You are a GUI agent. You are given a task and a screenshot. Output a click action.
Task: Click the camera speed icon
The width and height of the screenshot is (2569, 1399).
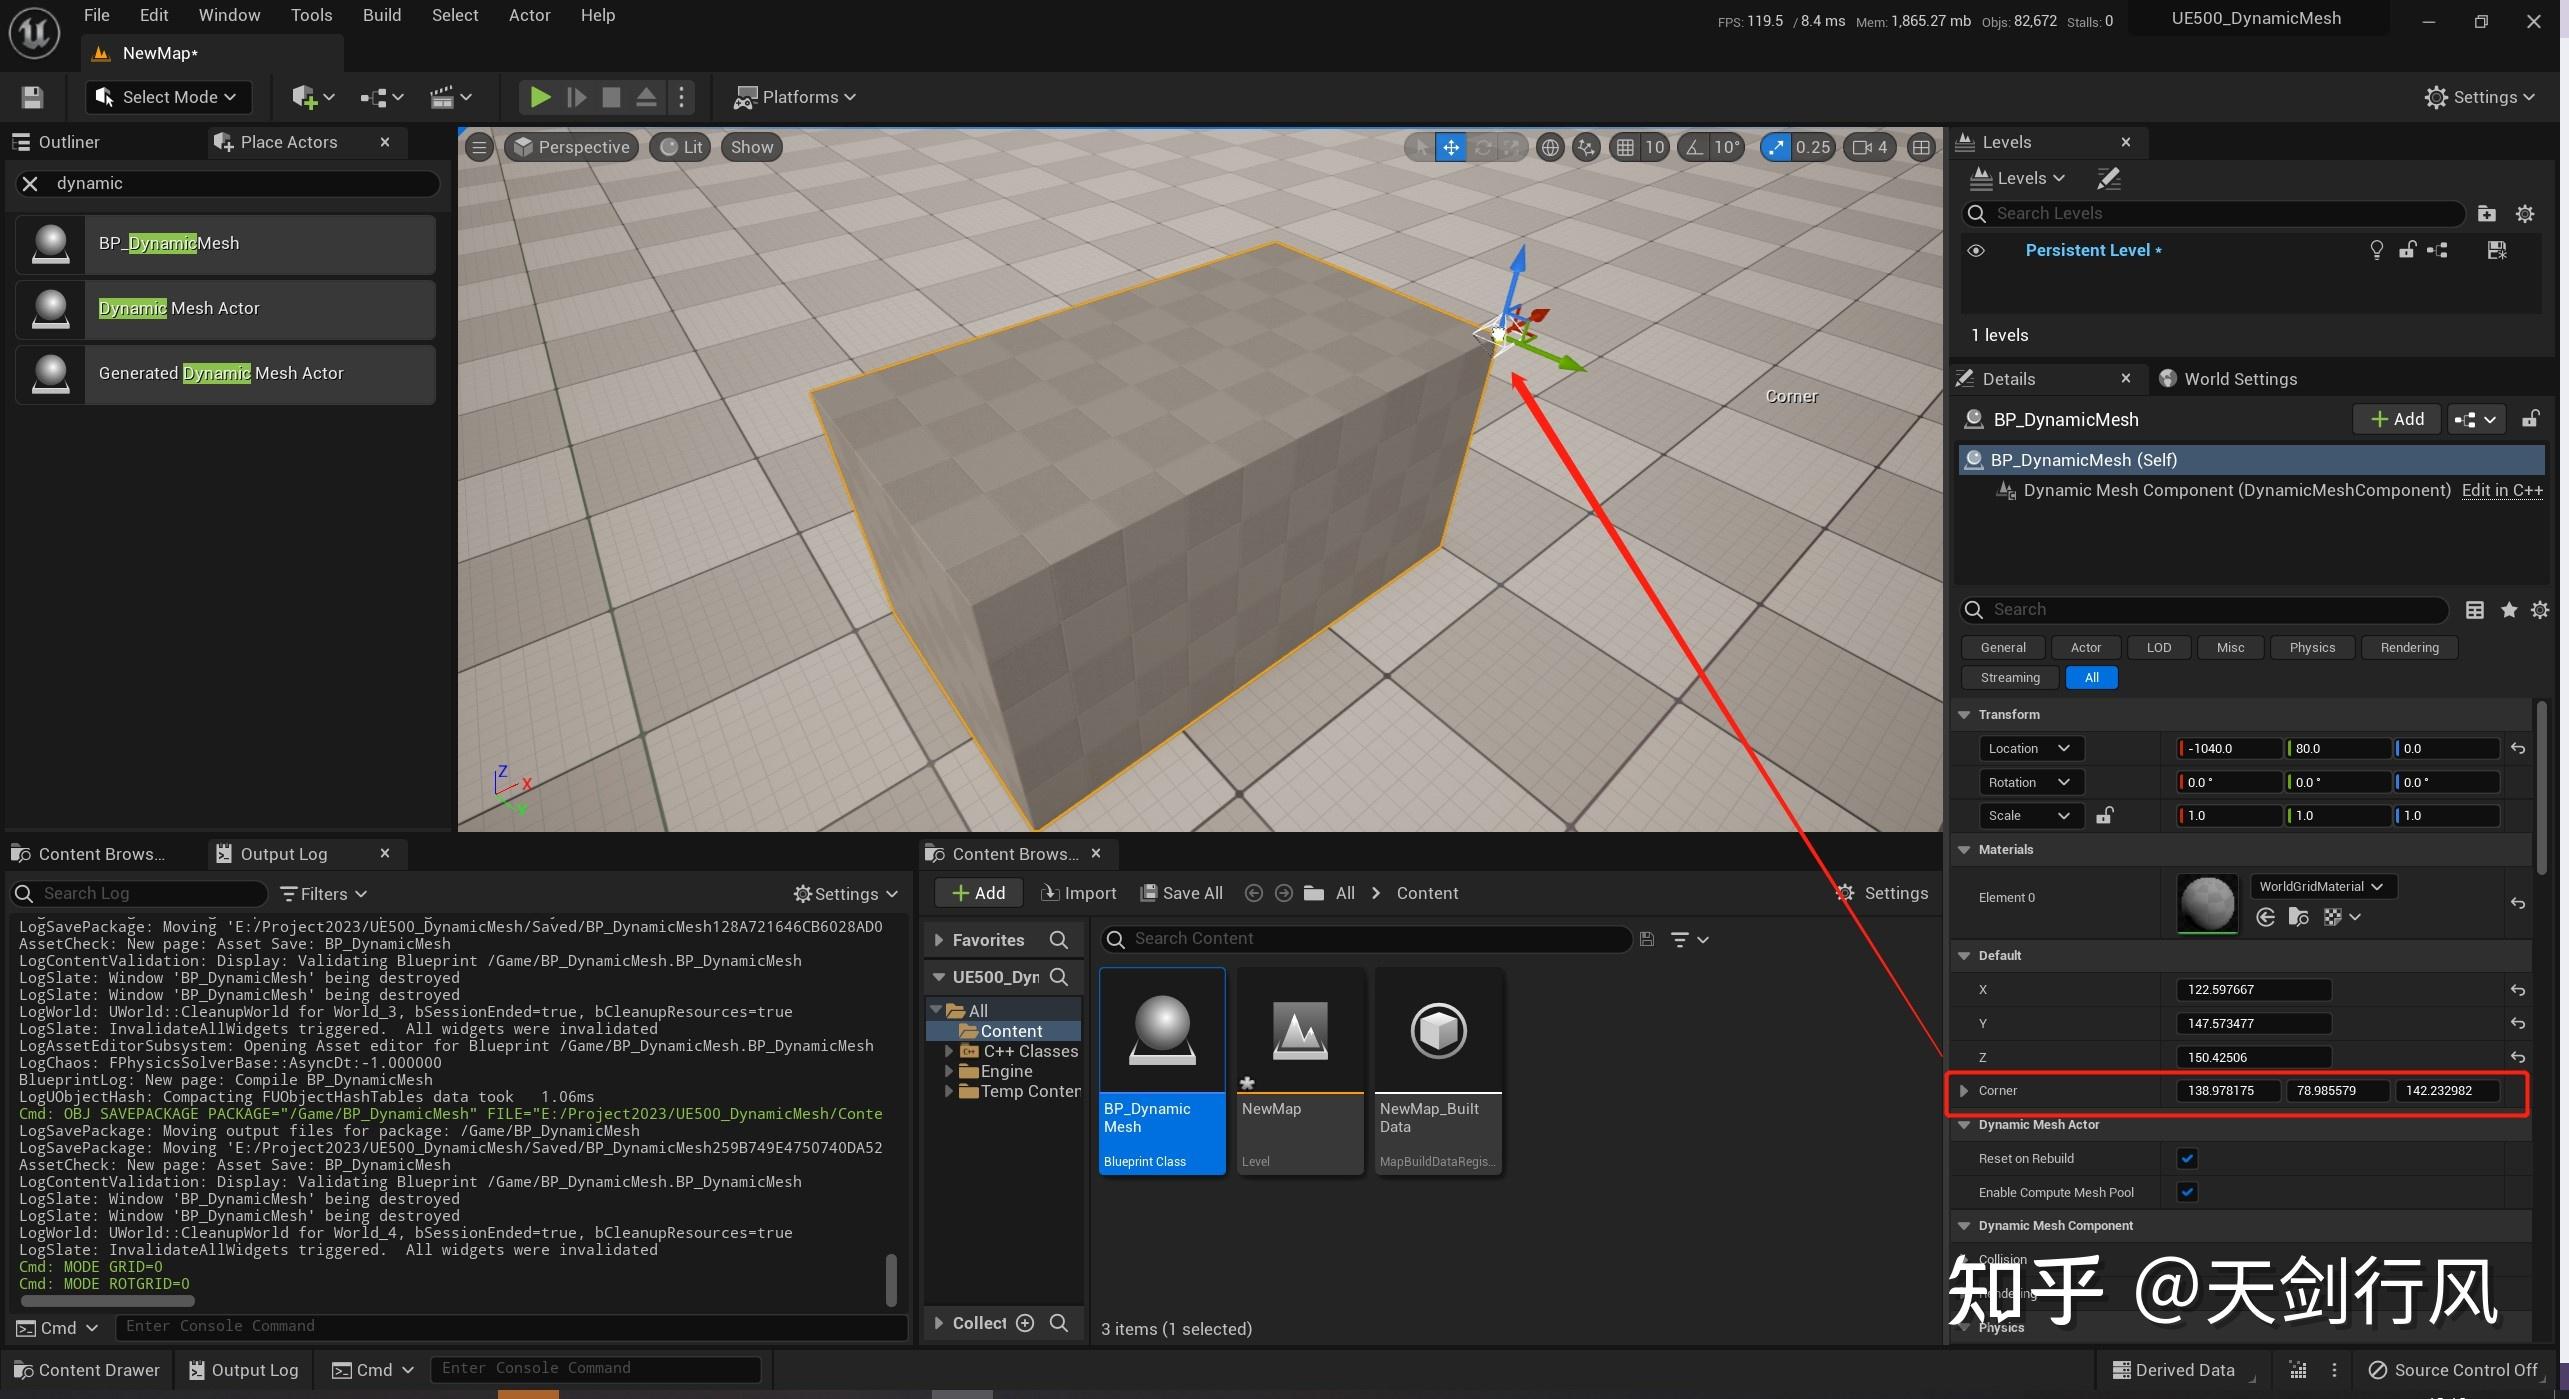click(x=1861, y=148)
